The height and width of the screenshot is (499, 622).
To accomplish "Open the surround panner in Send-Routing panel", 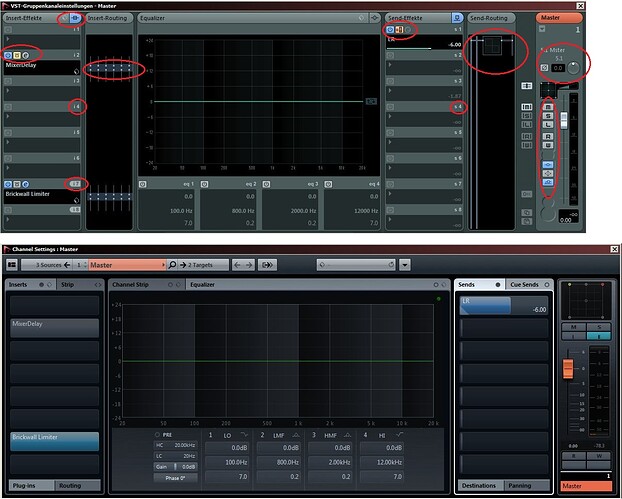I will 492,45.
